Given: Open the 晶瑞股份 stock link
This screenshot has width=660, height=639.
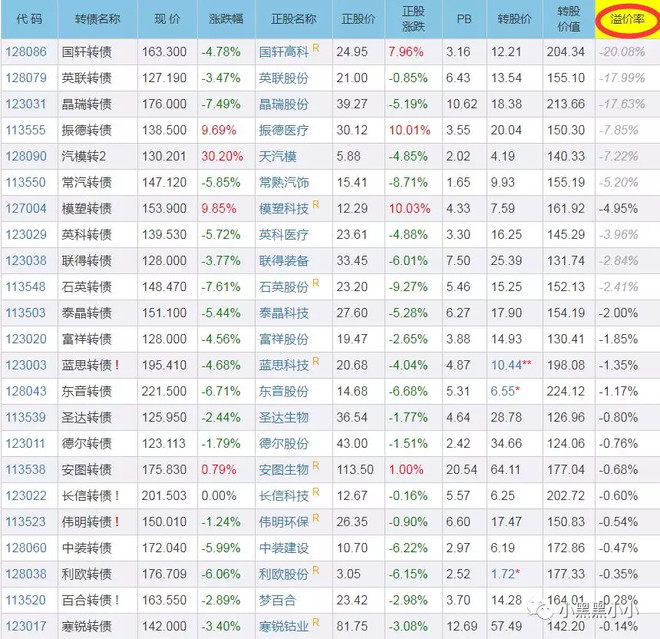Looking at the screenshot, I should coord(284,104).
